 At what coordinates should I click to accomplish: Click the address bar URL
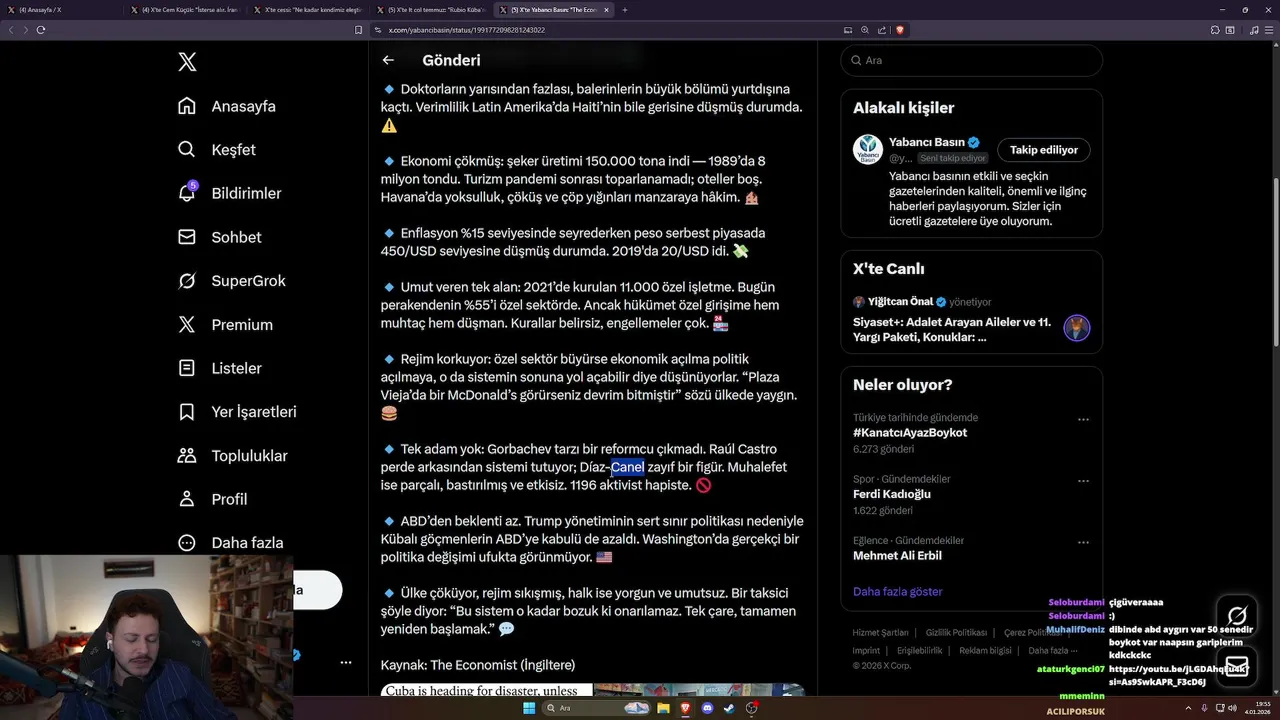466,30
